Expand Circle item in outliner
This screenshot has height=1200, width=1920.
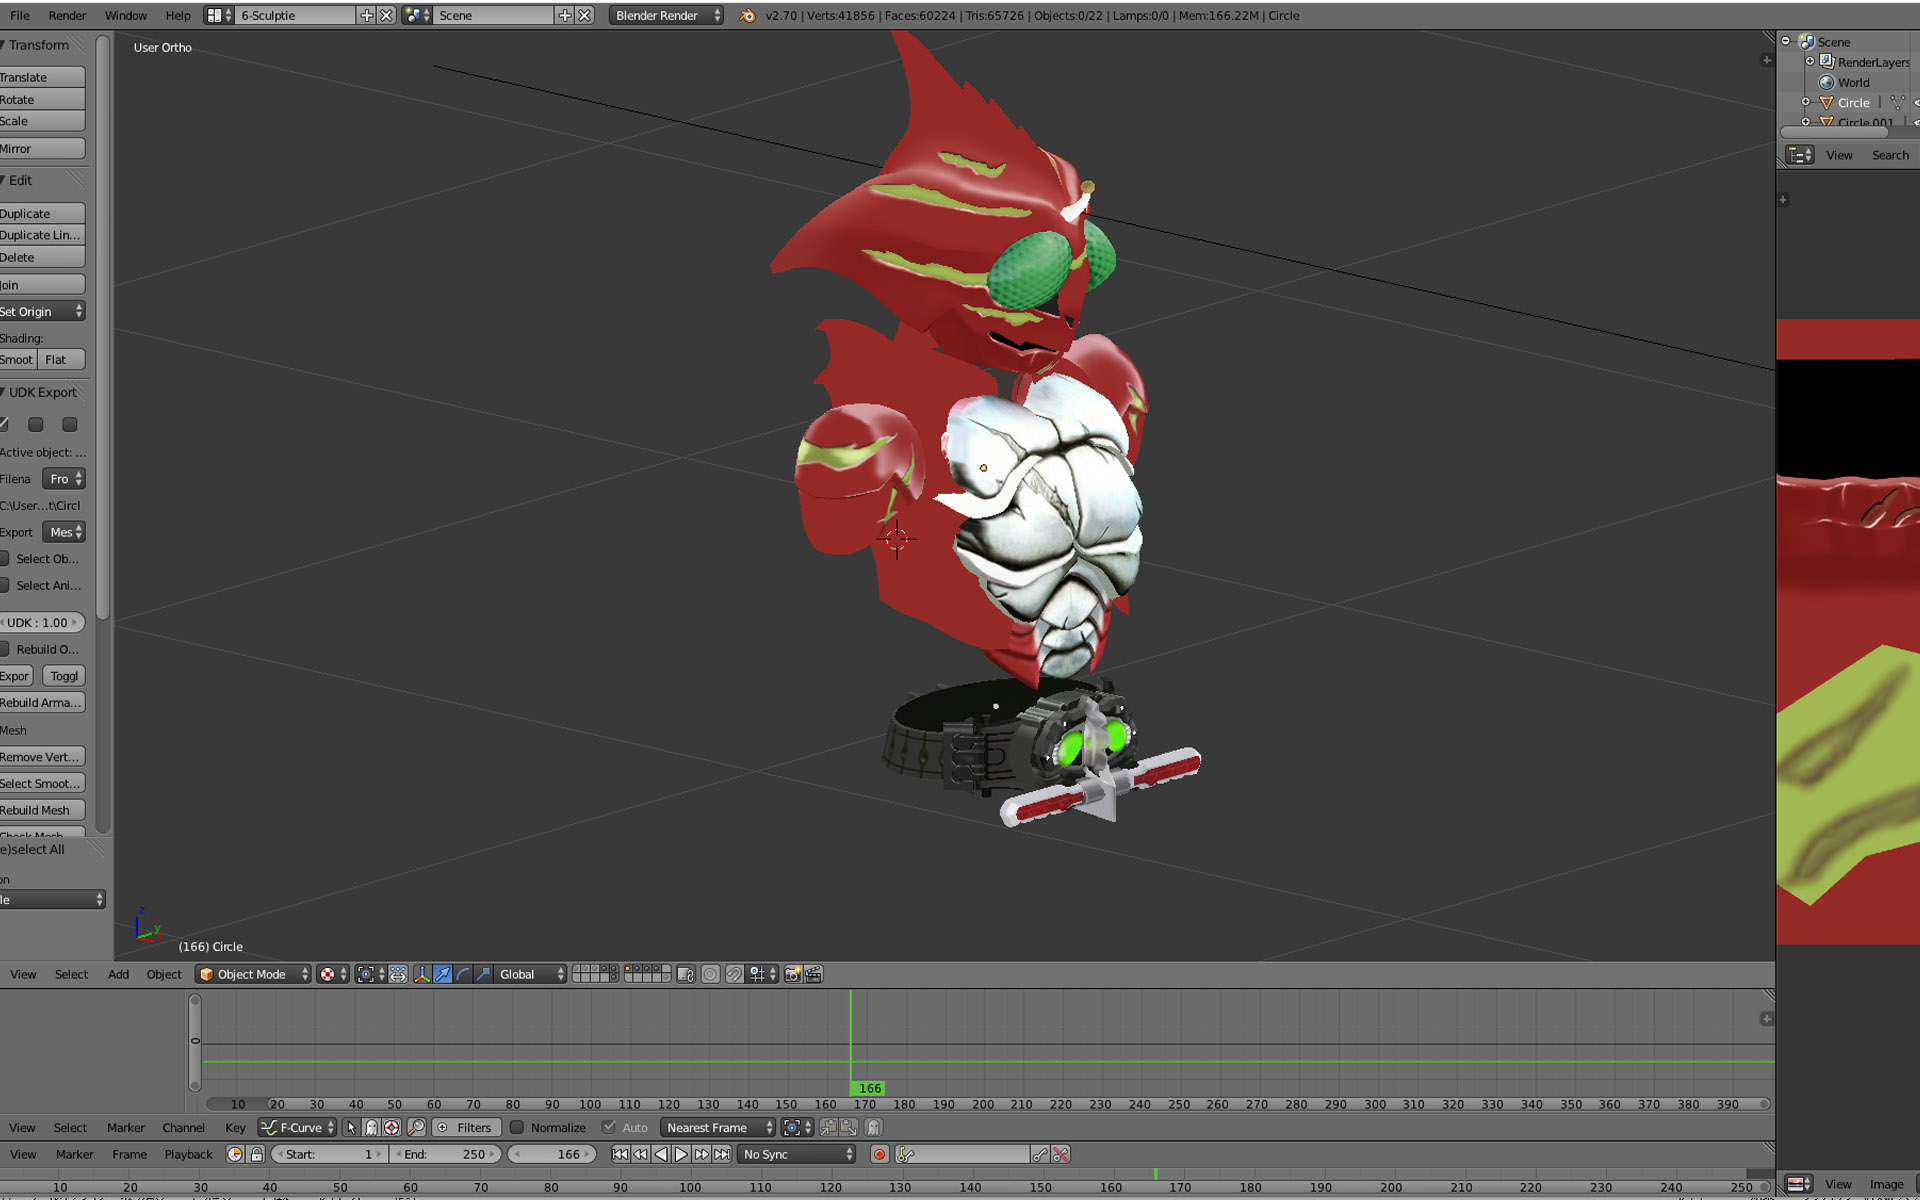[1806, 102]
